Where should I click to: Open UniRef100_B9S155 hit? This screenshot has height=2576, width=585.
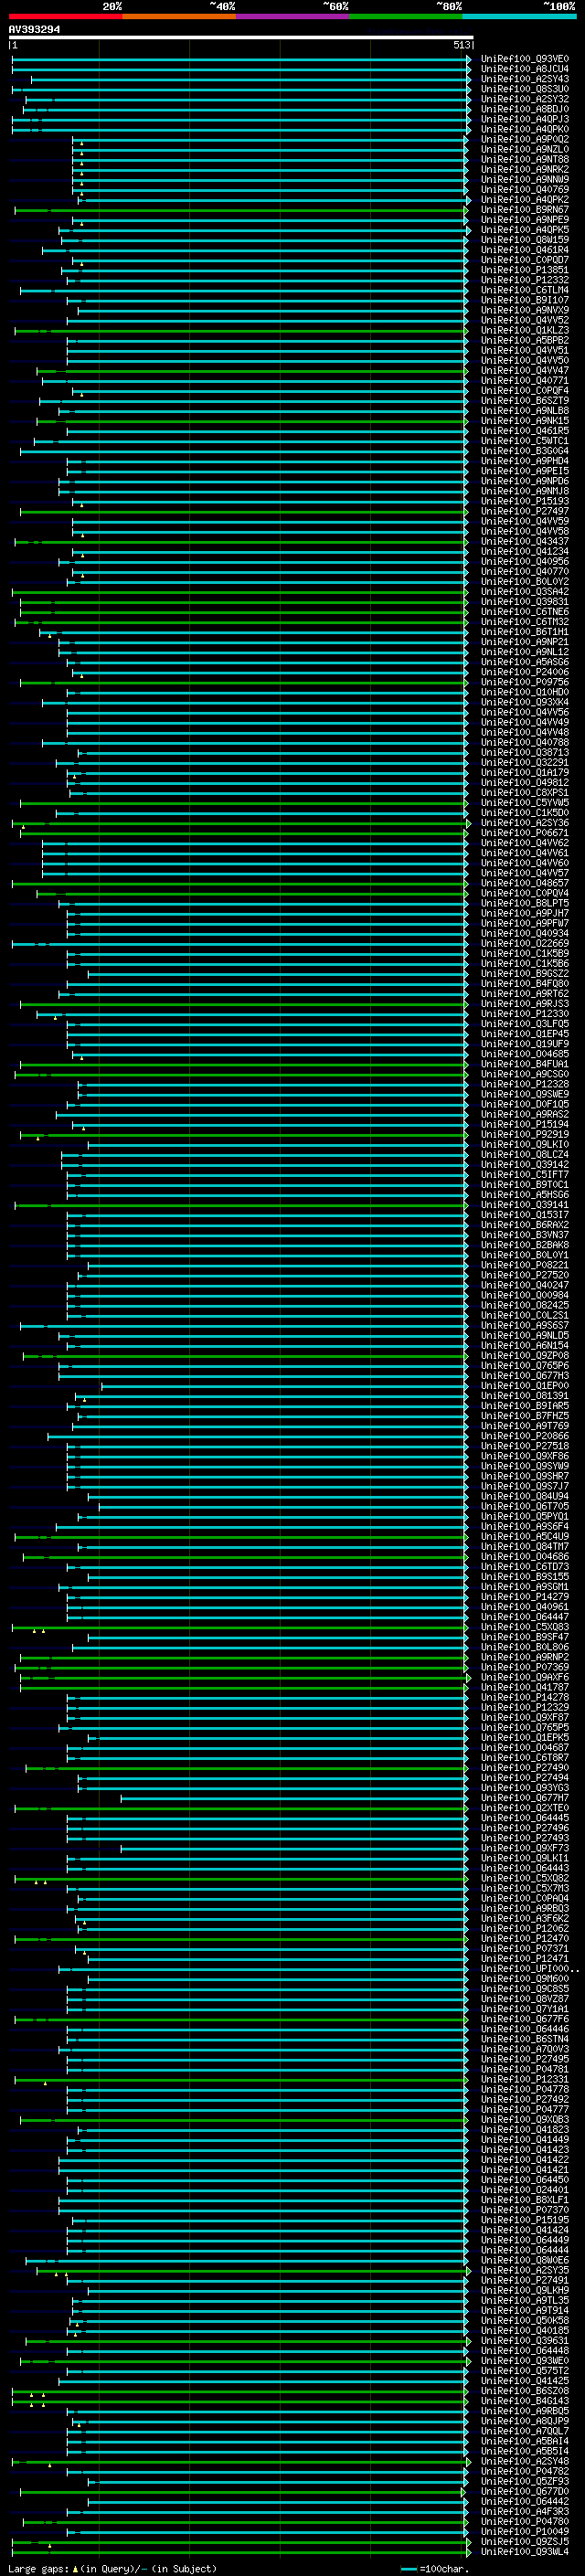pos(525,1577)
